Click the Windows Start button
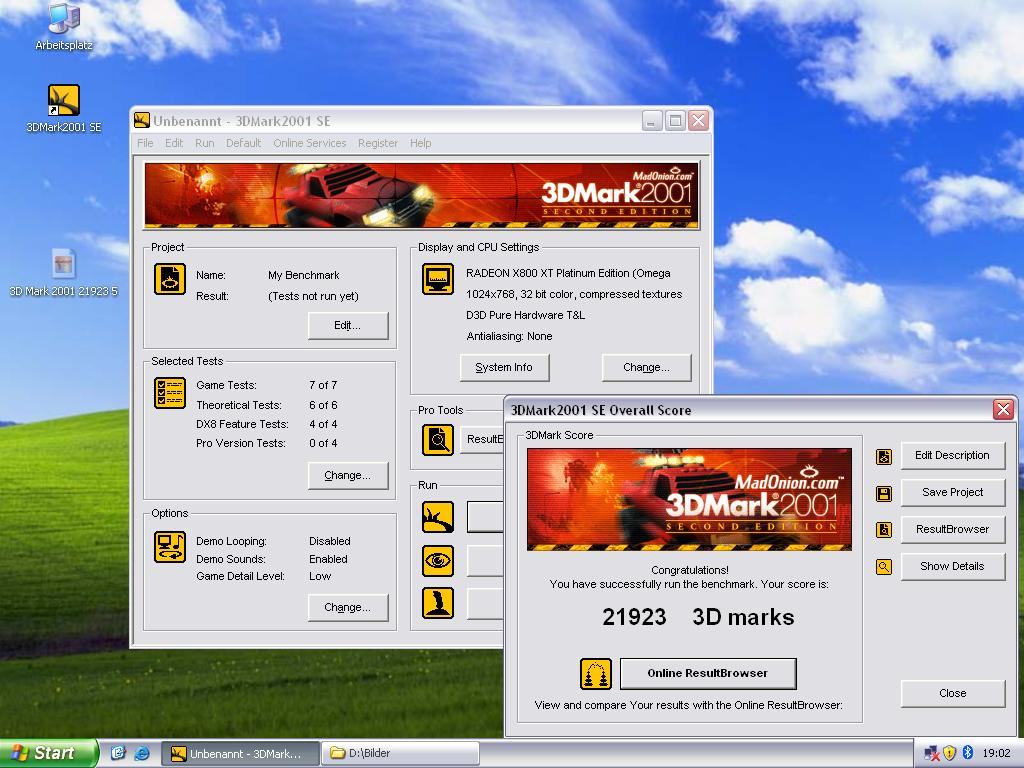1024x768 pixels. [x=48, y=754]
